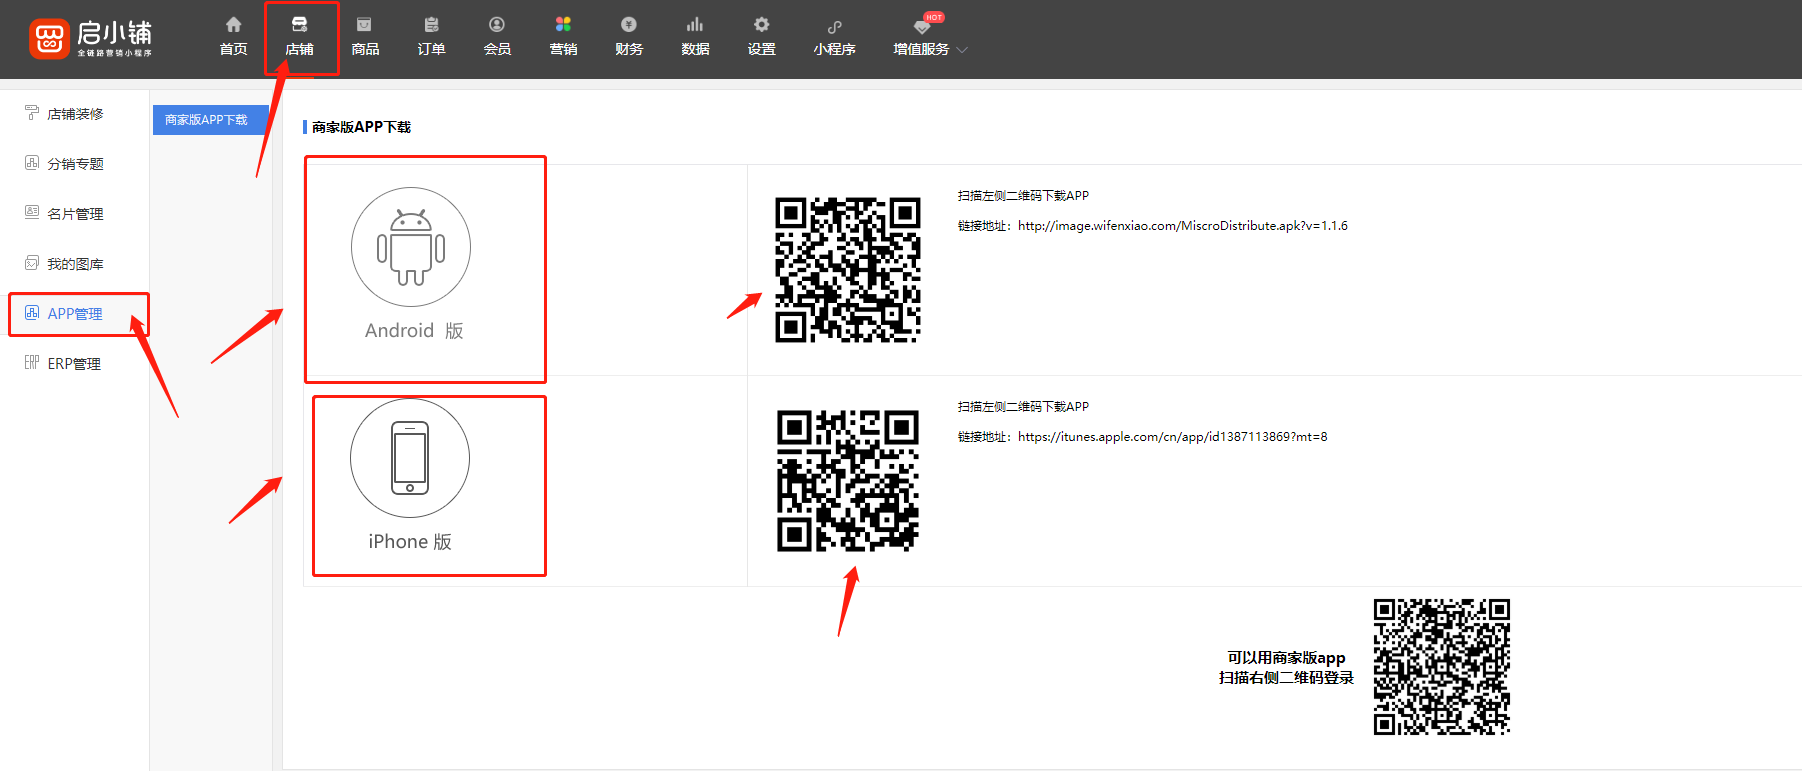The height and width of the screenshot is (771, 1802).
Task: Click the 增值服务 navigation label
Action: (921, 49)
